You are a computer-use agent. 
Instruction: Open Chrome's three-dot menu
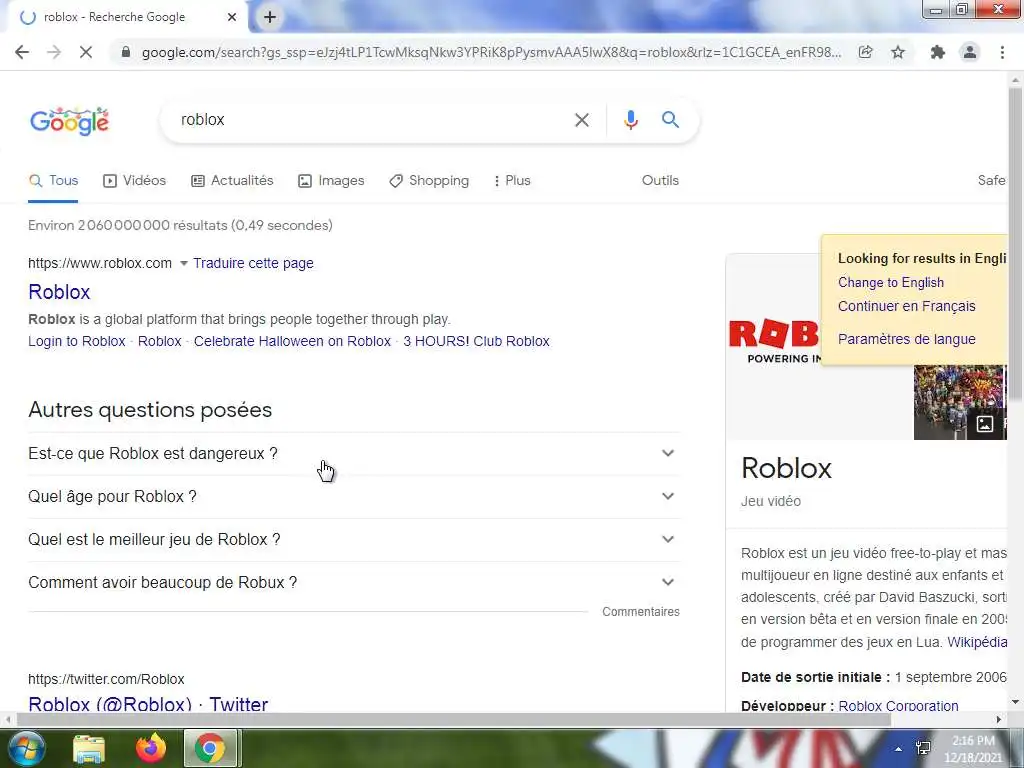(1002, 52)
